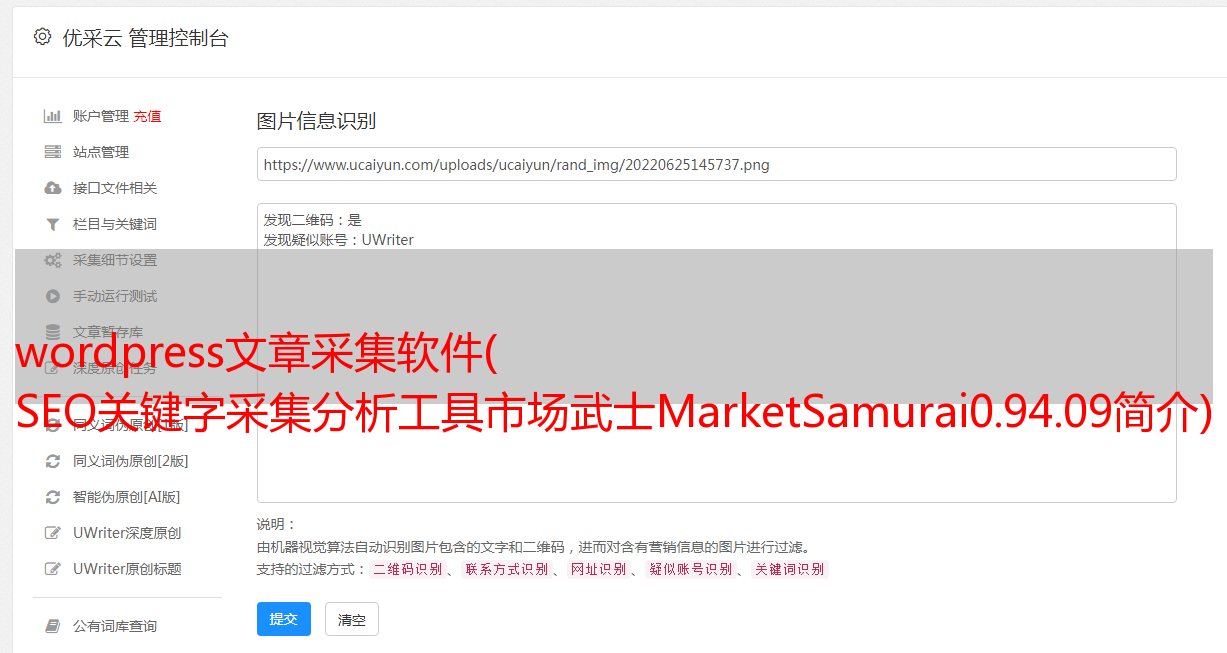1227x653 pixels.
Task: Open the 站点管理 menu item
Action: [101, 152]
